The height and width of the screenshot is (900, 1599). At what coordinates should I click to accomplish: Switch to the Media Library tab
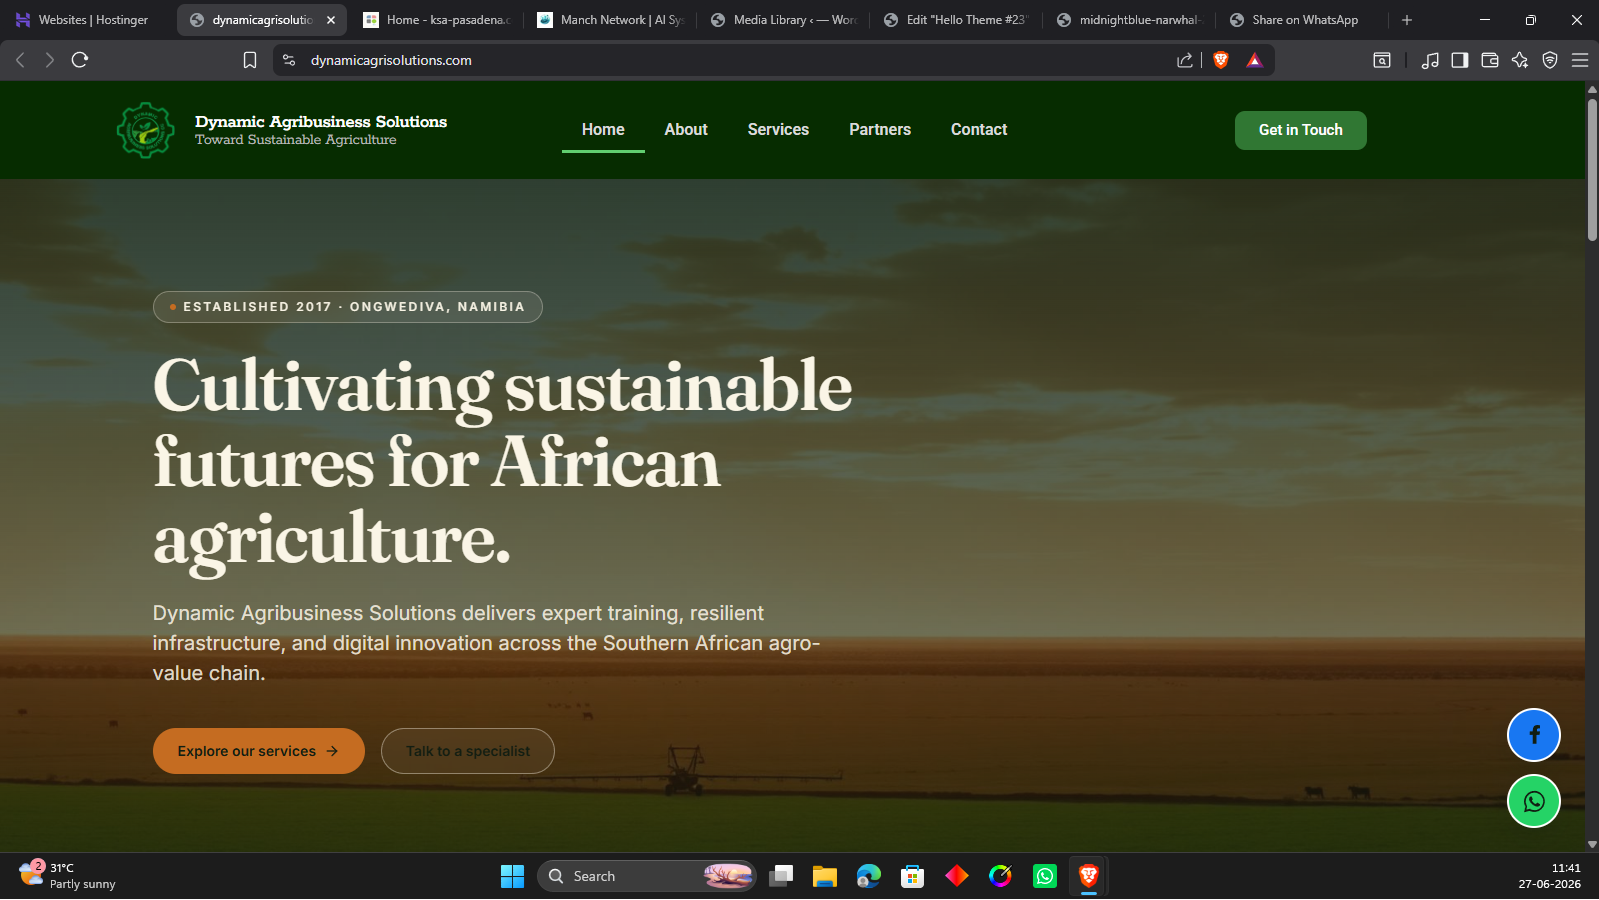(784, 20)
